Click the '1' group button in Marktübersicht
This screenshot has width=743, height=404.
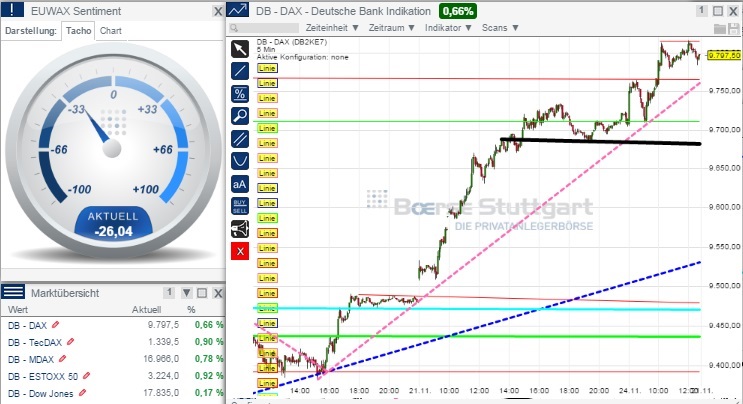[x=169, y=292]
